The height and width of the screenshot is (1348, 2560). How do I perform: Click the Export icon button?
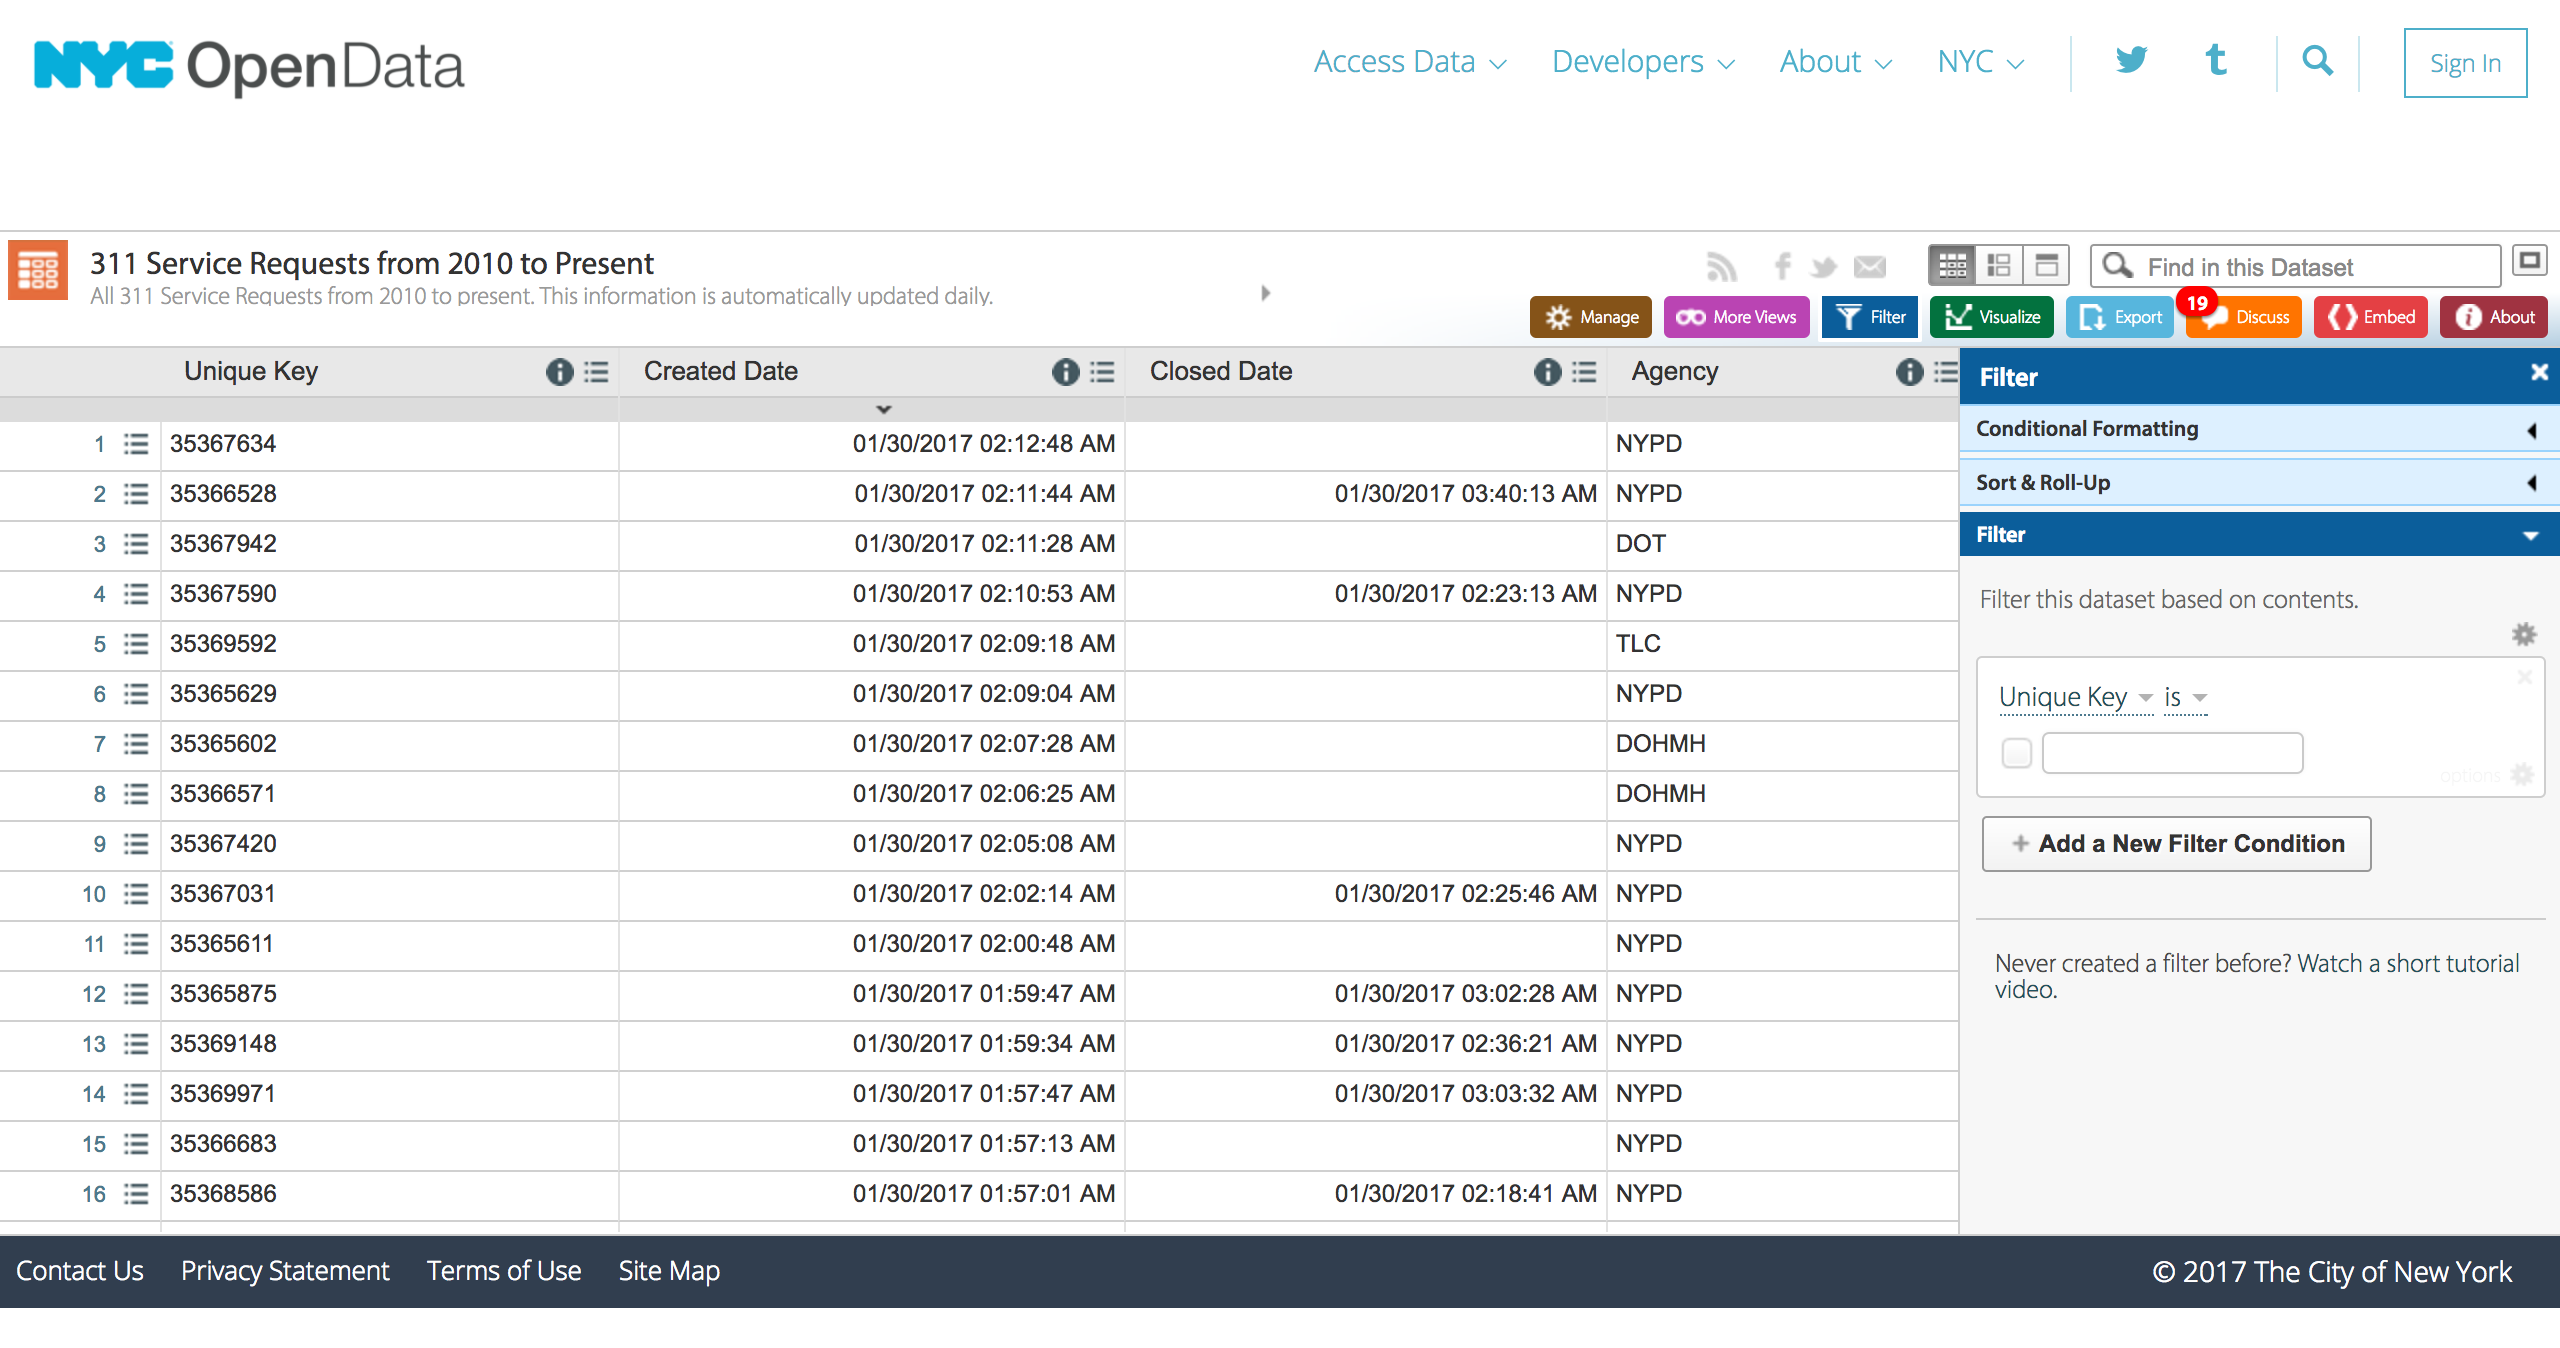coord(2121,317)
